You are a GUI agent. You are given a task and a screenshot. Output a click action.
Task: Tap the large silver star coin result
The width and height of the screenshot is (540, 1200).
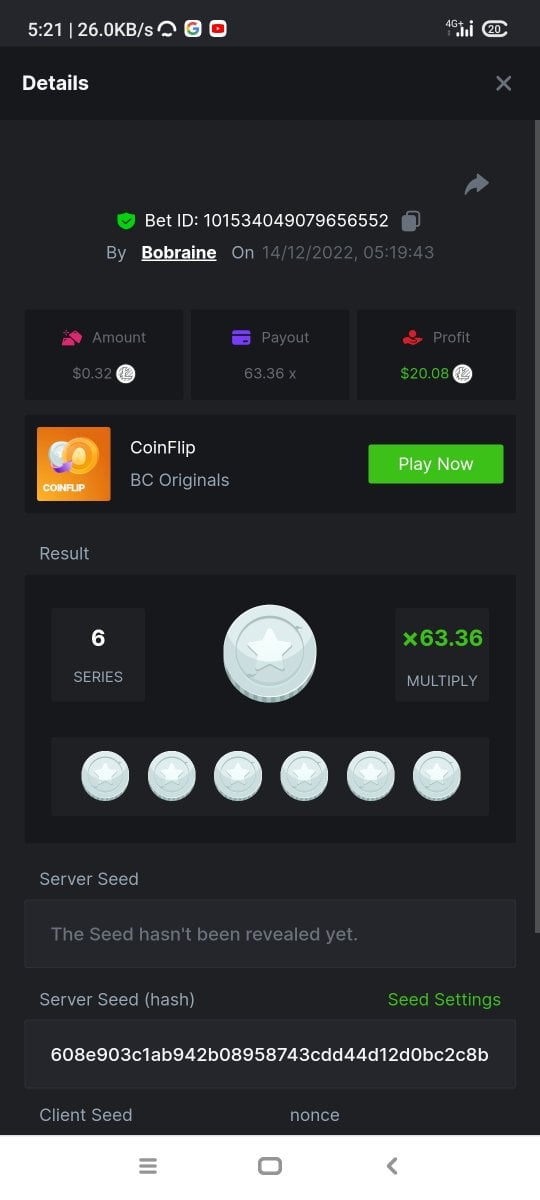[x=270, y=652]
